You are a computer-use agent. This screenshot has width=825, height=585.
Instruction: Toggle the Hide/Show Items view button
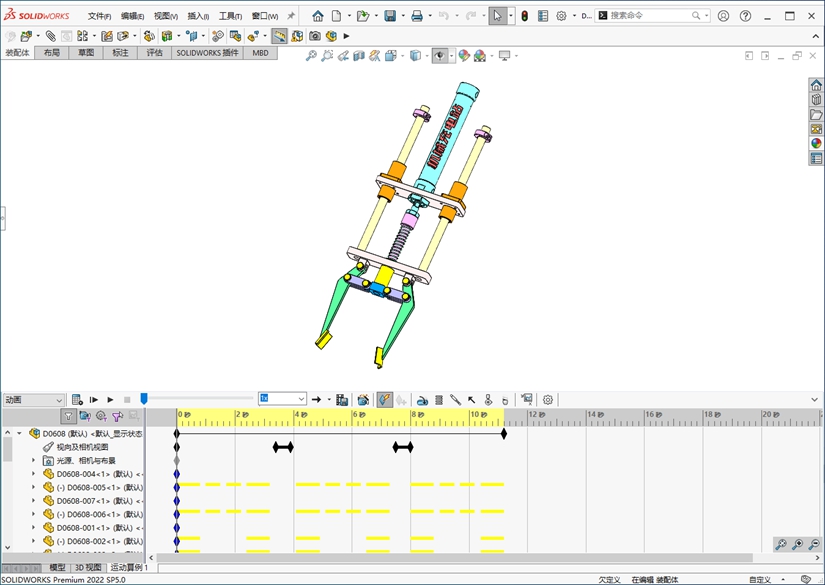click(439, 56)
